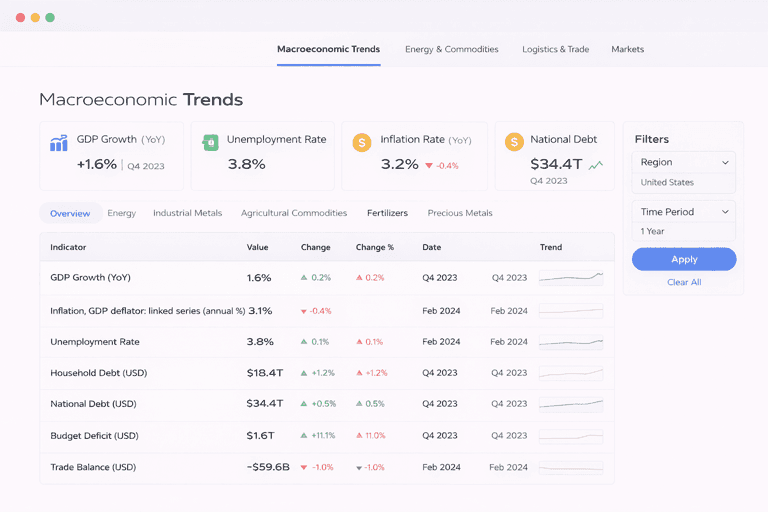Click the green Unemployment Rate card icon

(x=210, y=142)
